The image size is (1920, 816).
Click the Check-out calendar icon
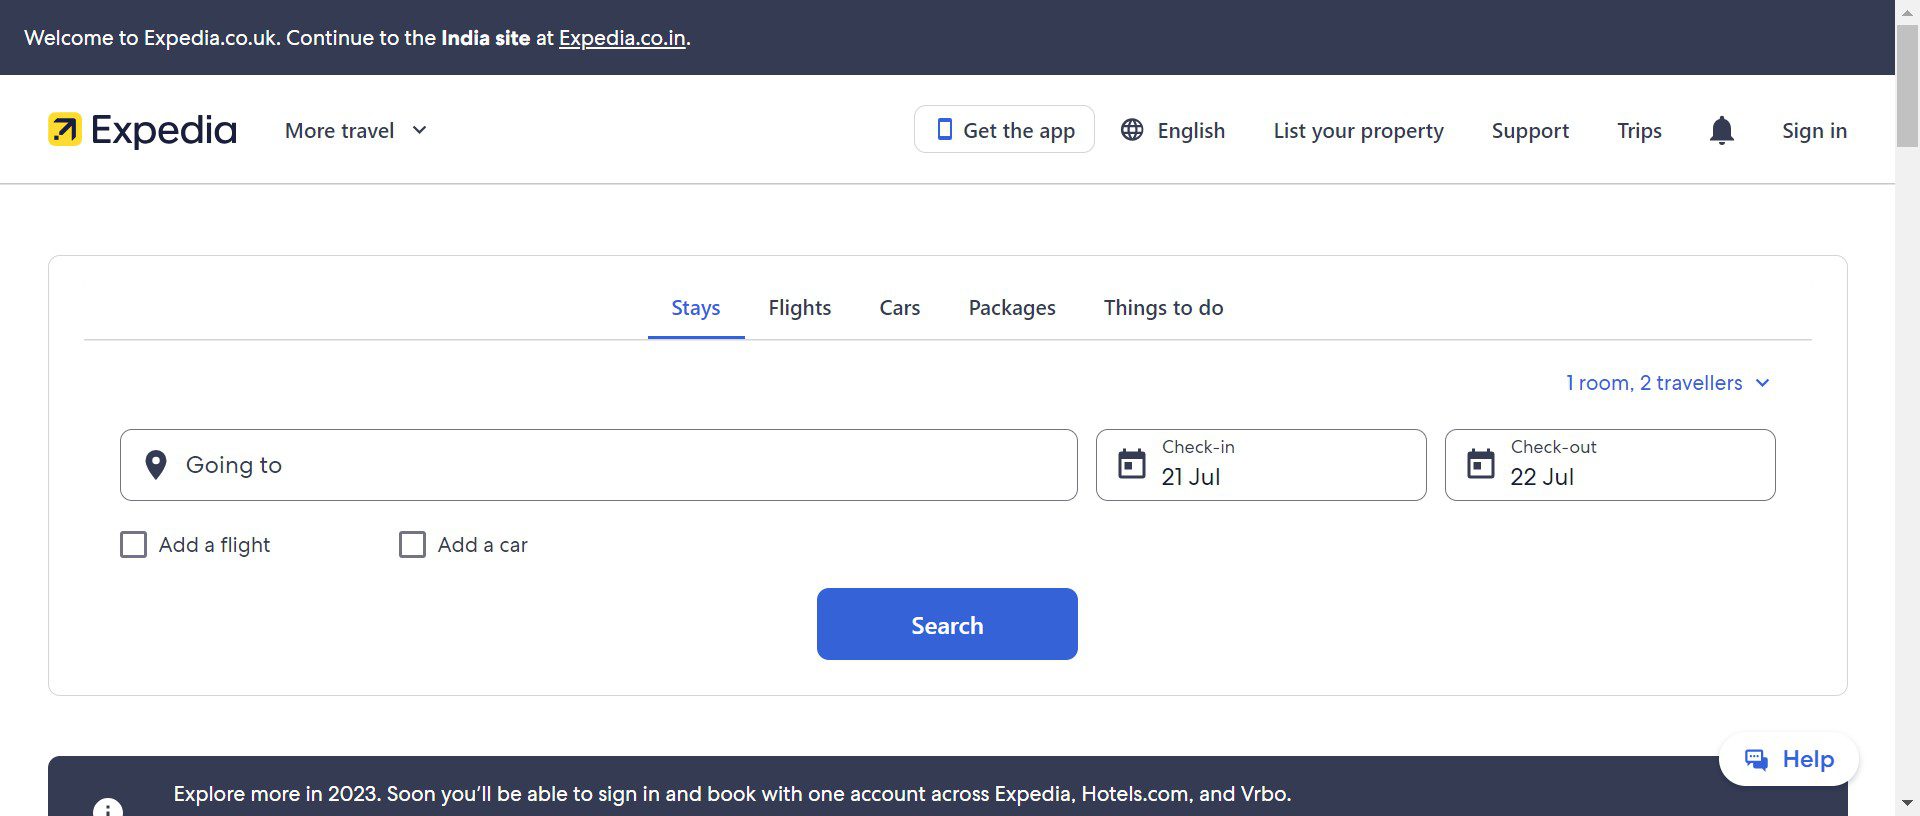(x=1481, y=465)
